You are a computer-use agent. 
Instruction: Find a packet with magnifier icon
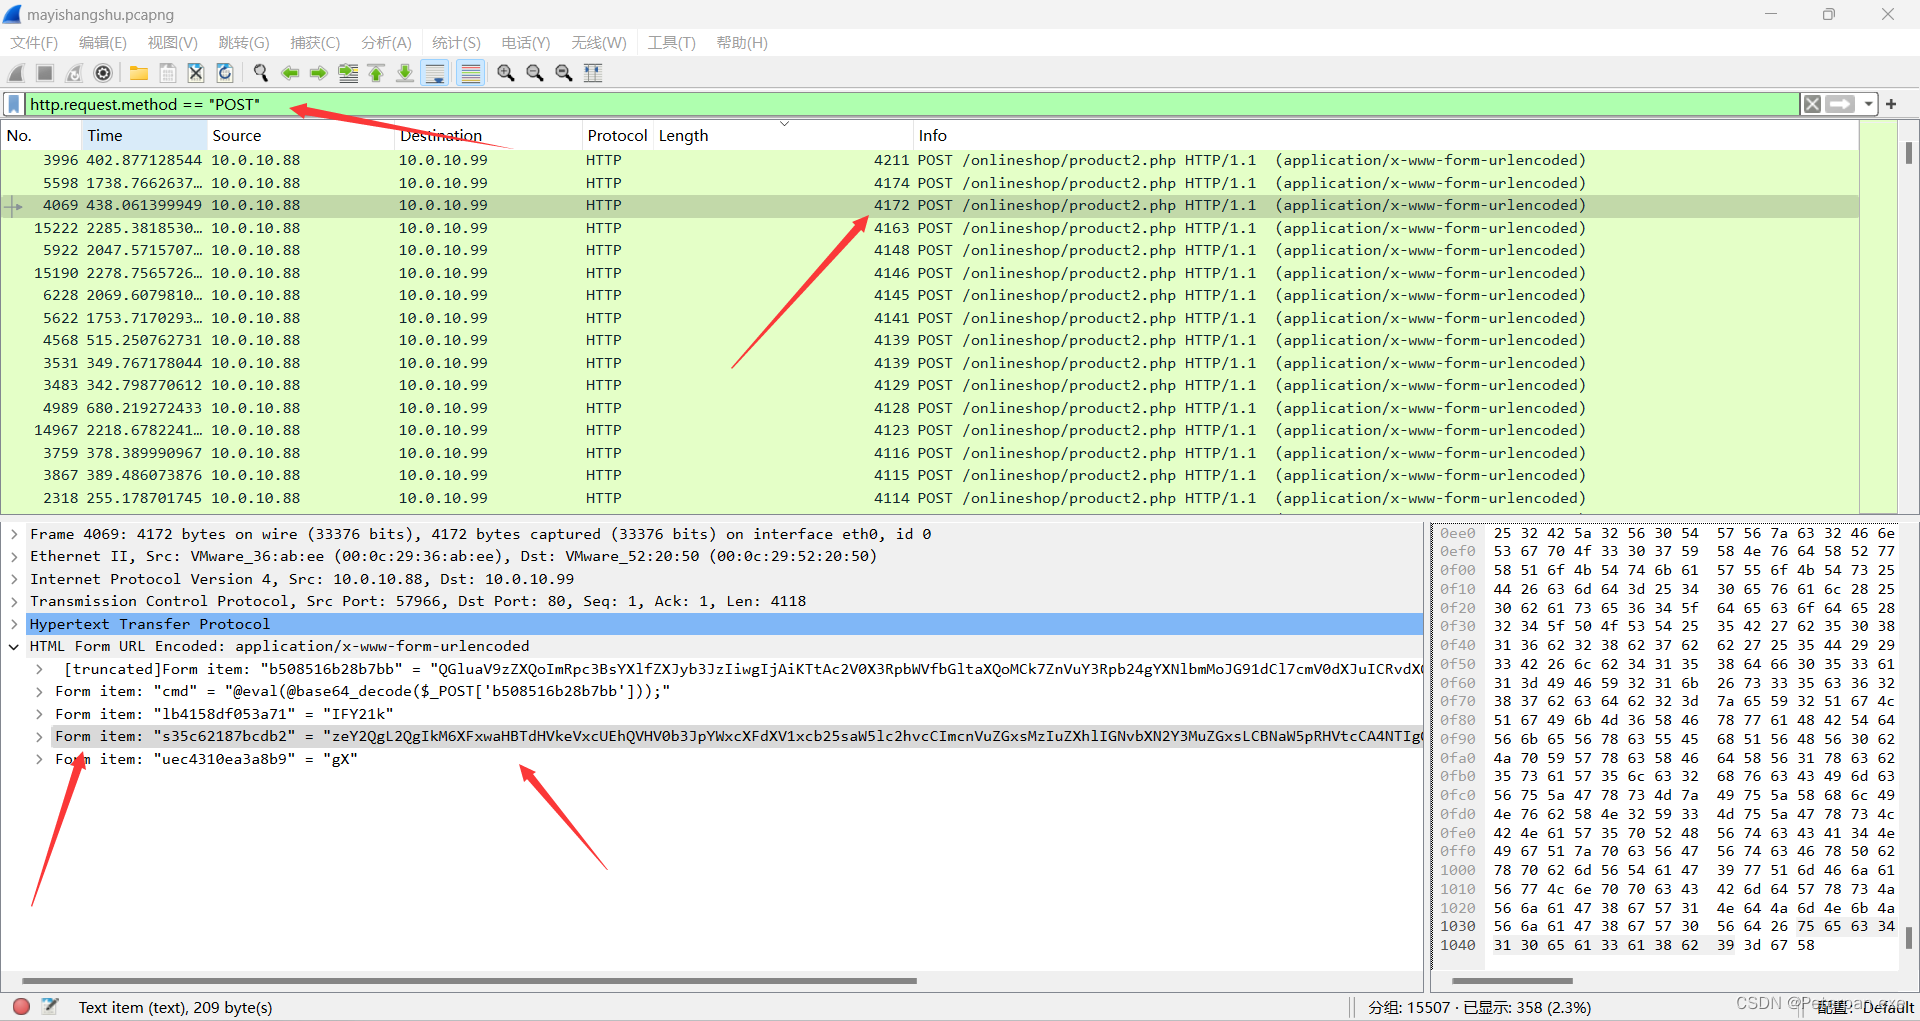[261, 73]
